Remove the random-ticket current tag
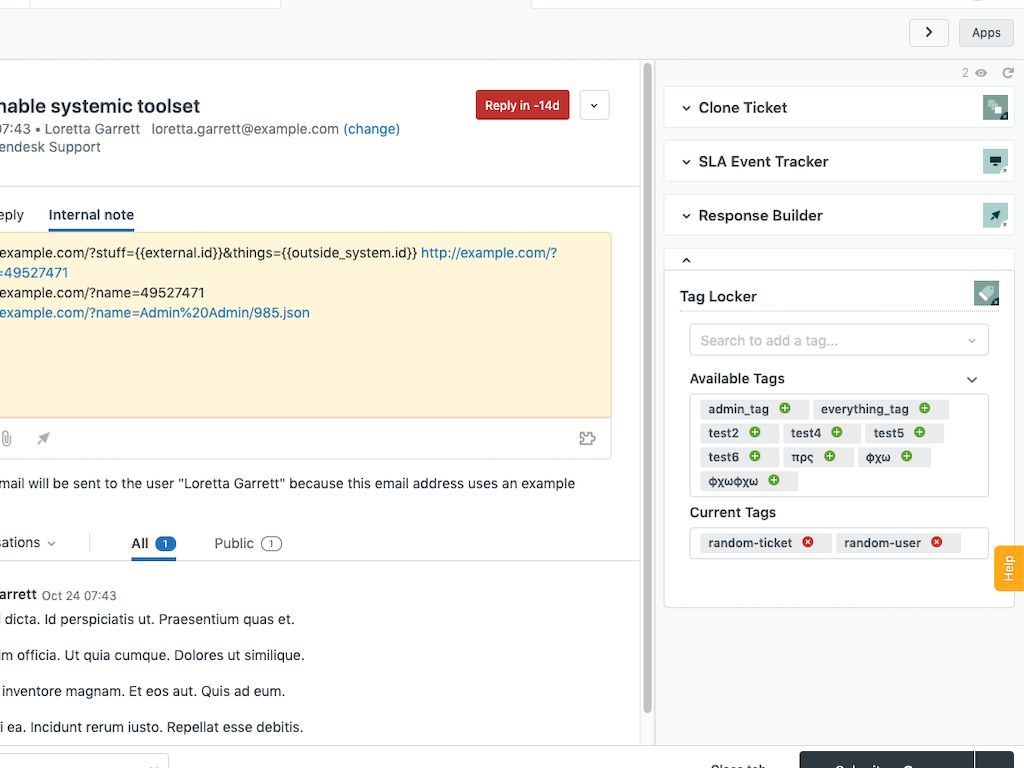The height and width of the screenshot is (768, 1024). coord(808,542)
